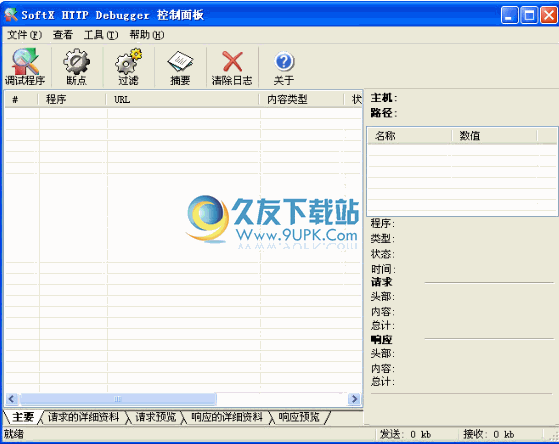Sort by the 内容类型 column header

301,99
